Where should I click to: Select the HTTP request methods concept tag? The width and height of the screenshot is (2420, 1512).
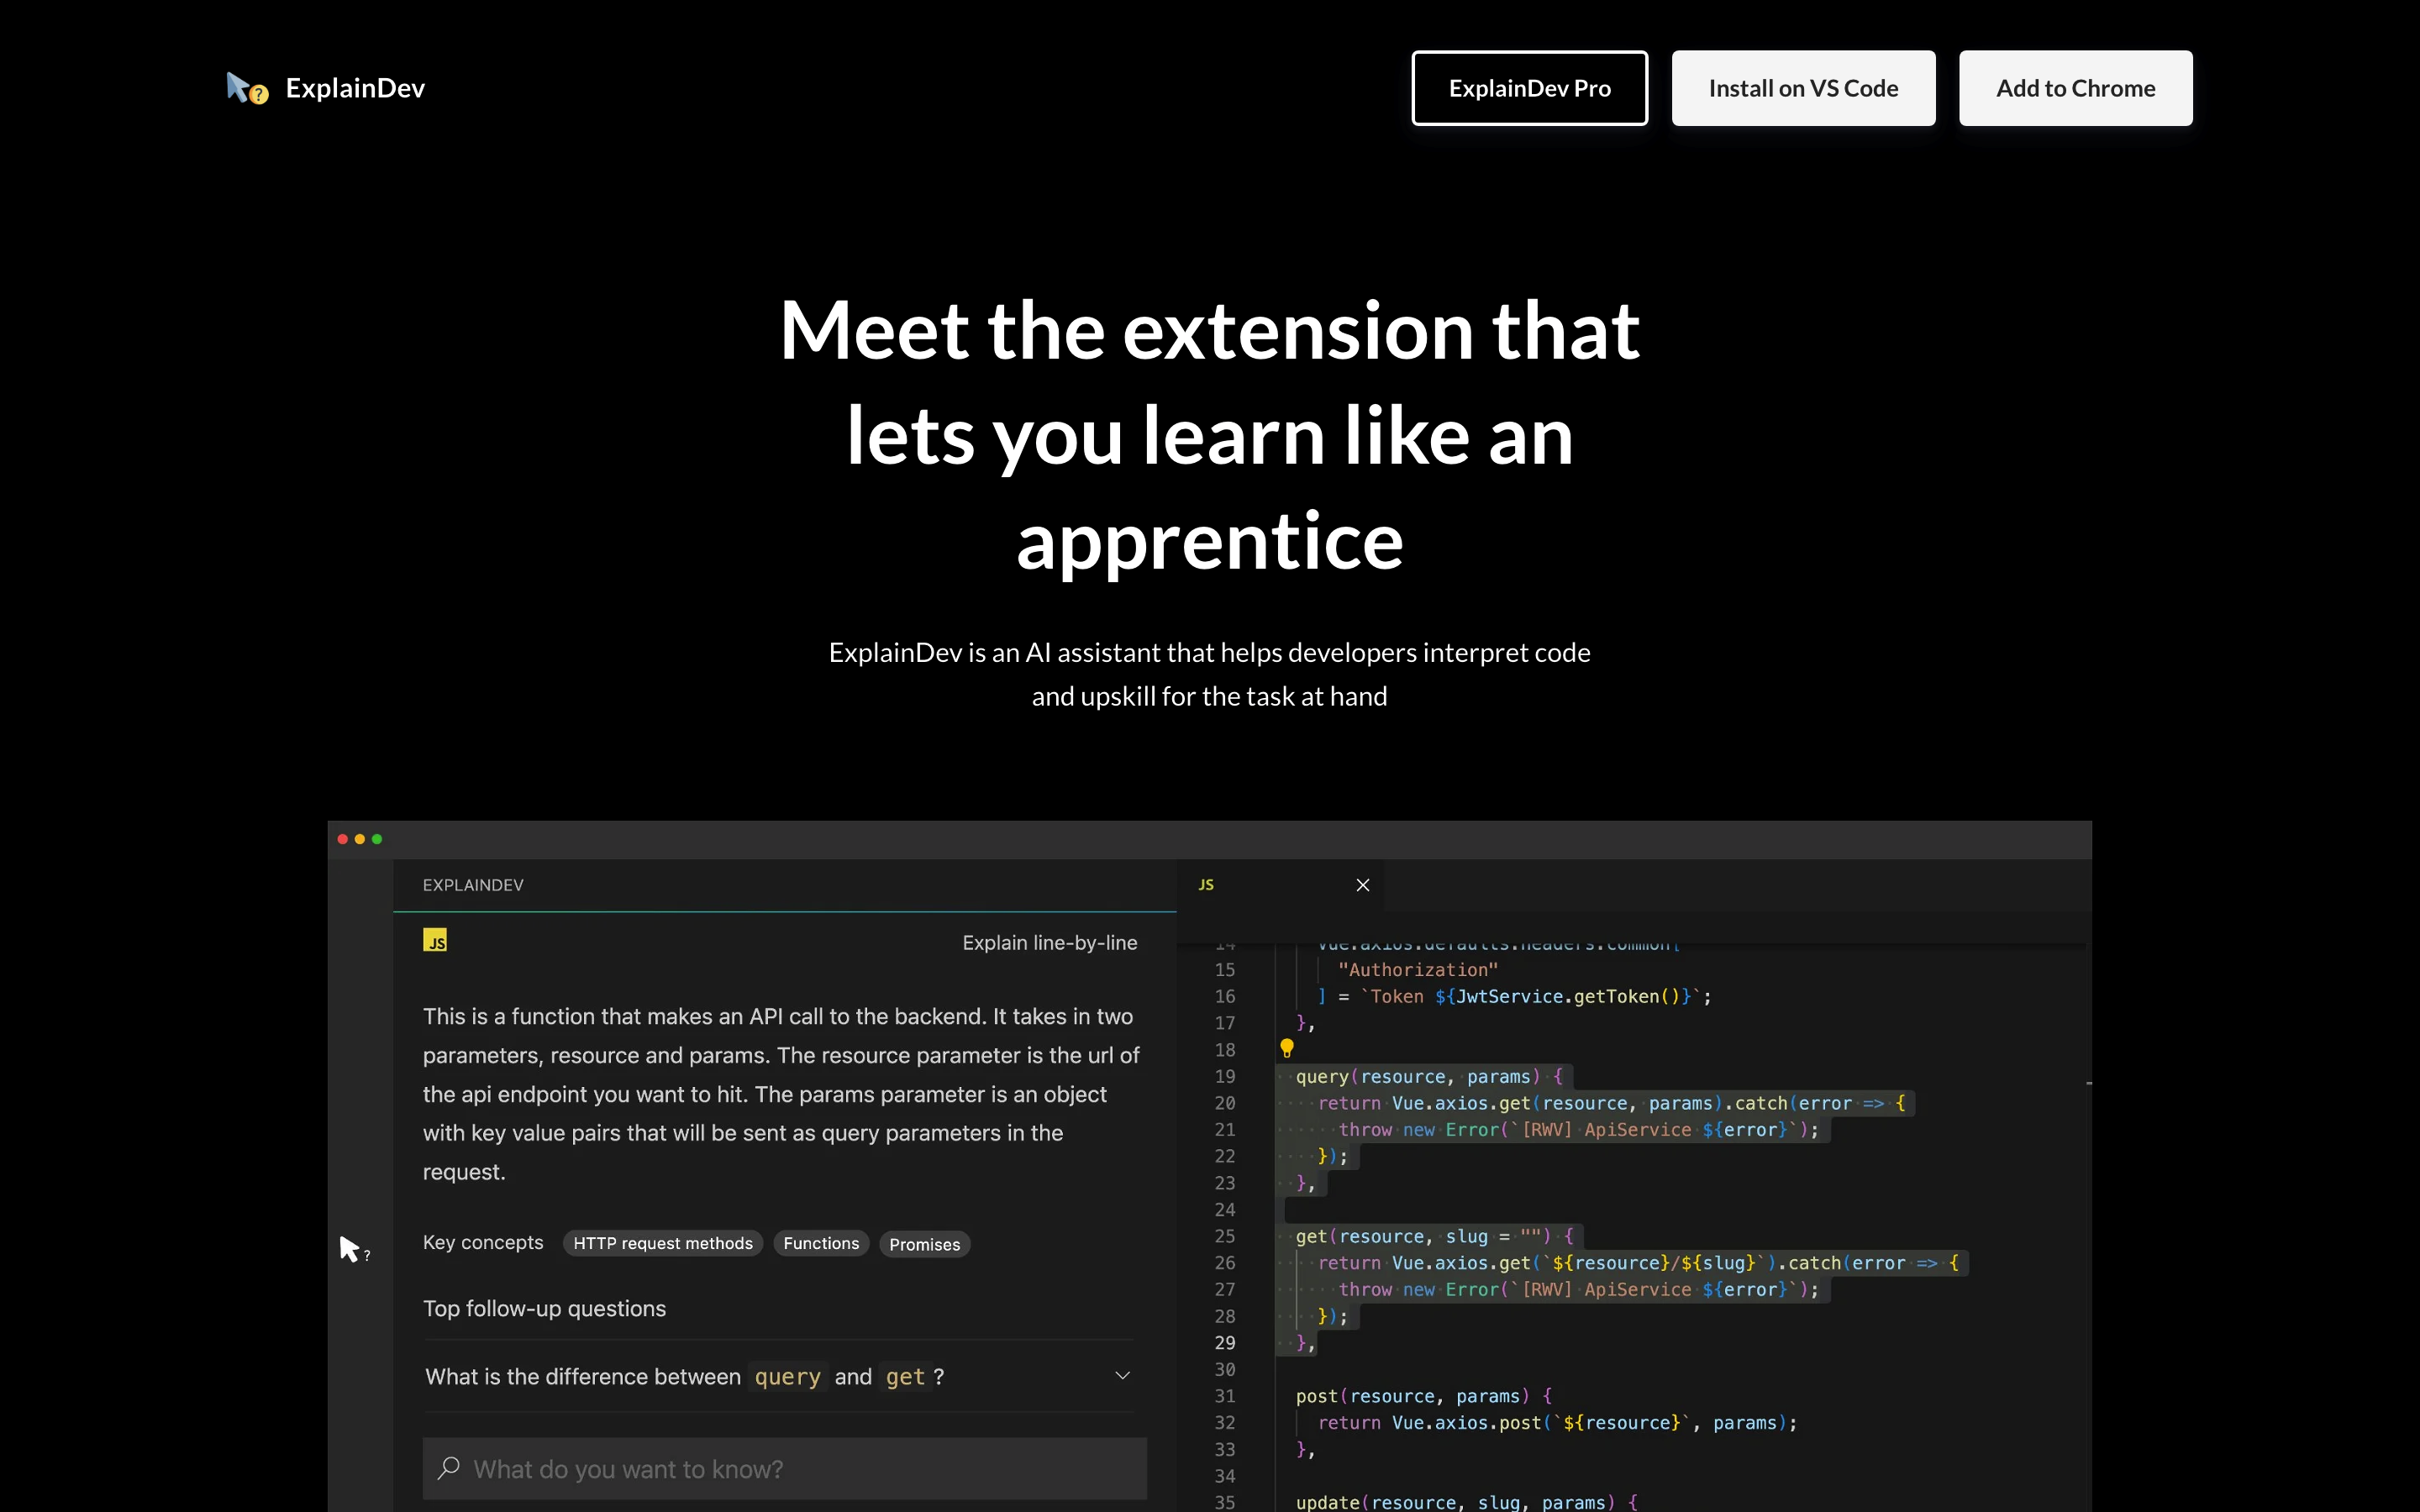point(663,1243)
